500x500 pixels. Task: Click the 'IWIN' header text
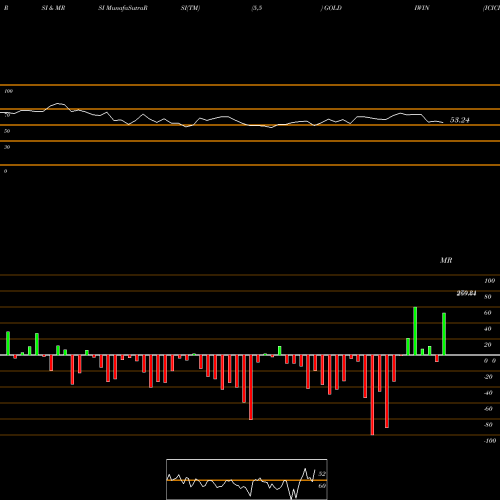tap(422, 8)
